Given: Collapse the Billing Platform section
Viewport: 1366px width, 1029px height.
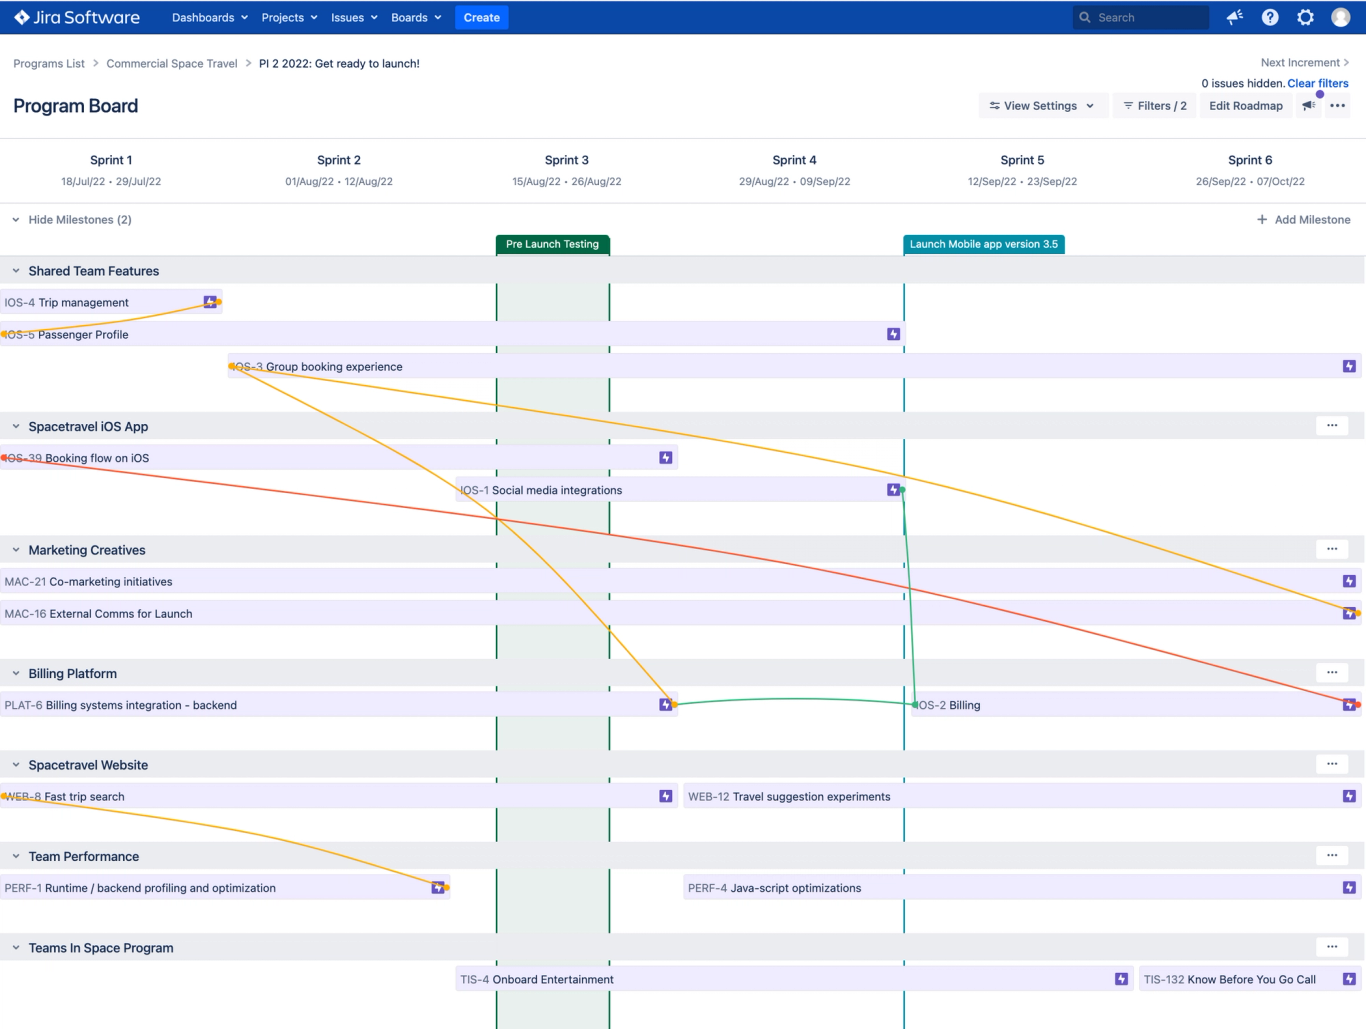Looking at the screenshot, I should (16, 674).
